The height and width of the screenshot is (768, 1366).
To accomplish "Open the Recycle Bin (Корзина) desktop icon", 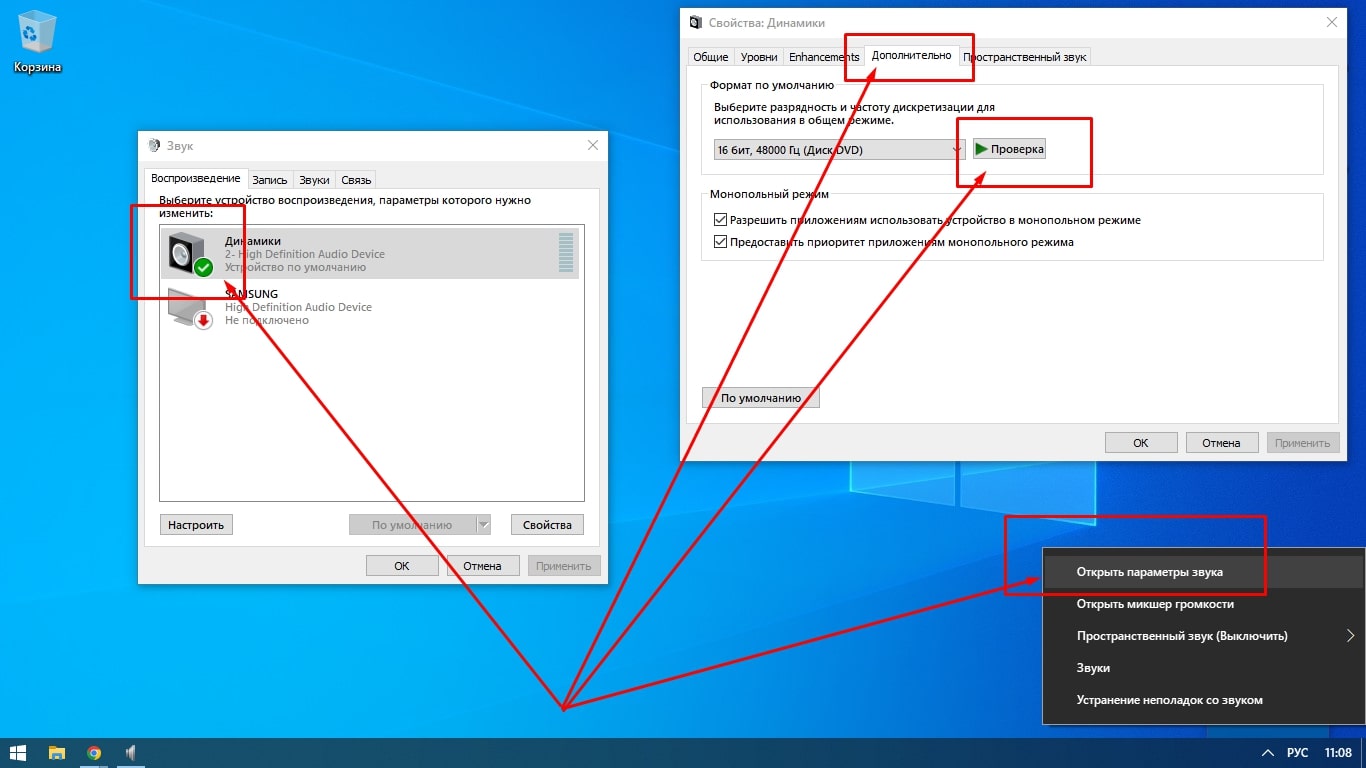I will coord(38,36).
